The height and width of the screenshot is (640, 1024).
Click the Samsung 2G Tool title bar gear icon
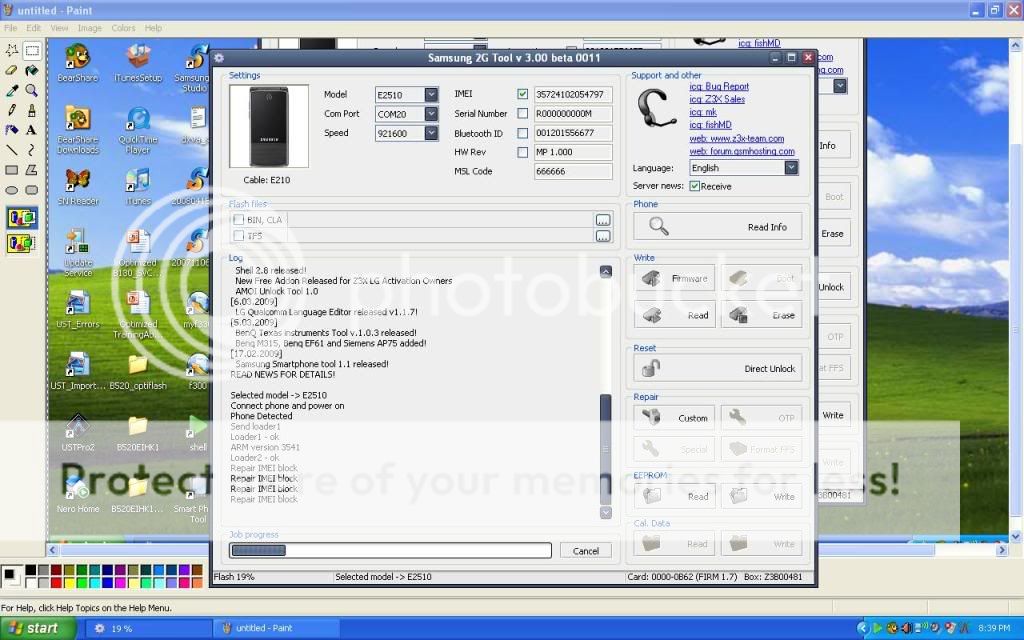point(219,57)
